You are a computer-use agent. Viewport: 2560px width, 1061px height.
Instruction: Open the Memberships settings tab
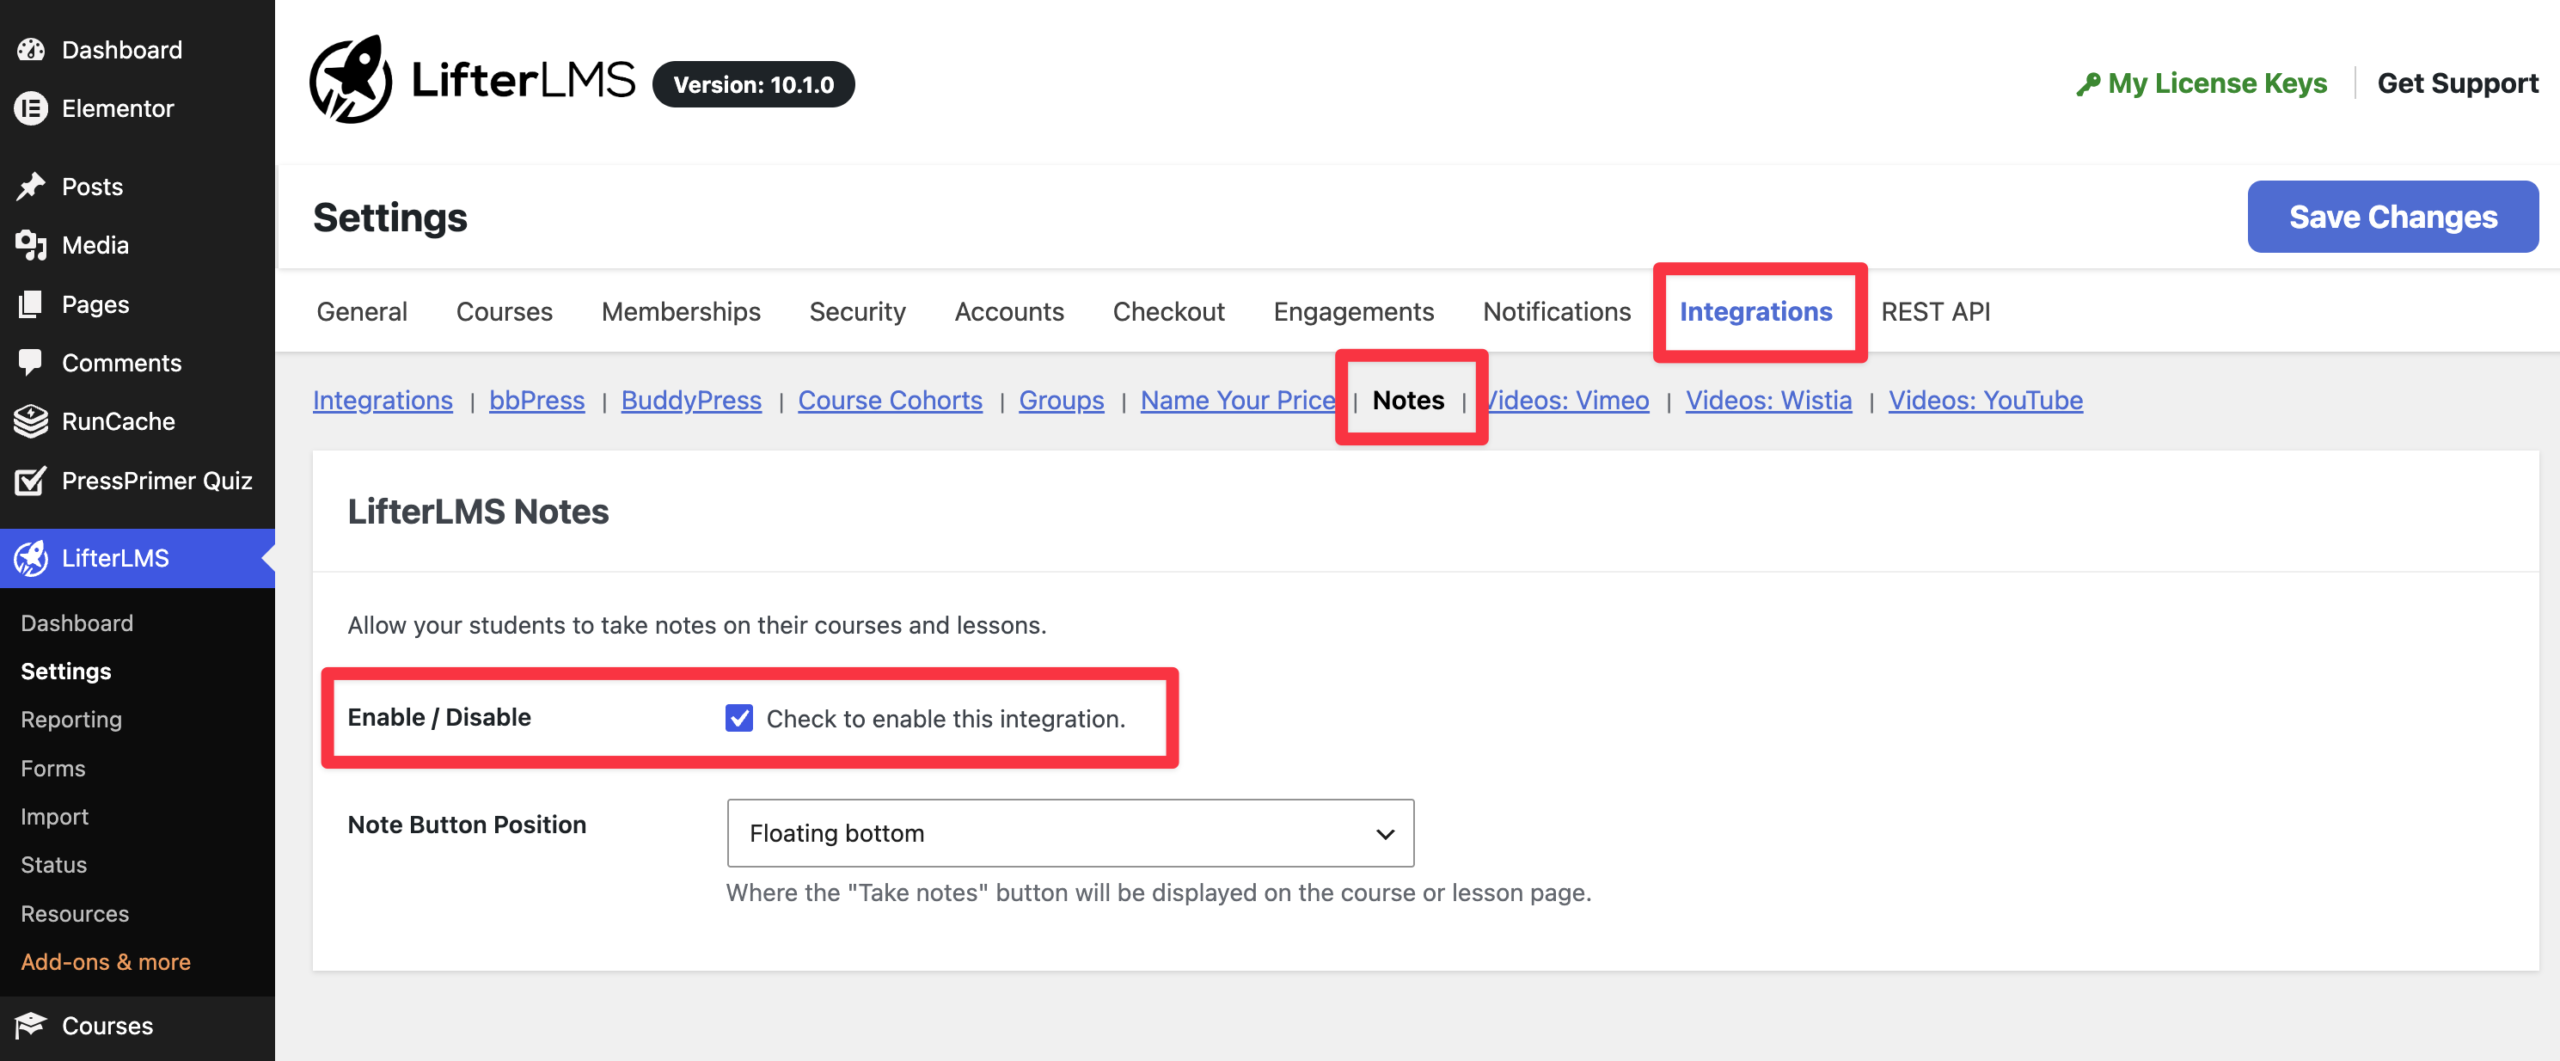681,311
